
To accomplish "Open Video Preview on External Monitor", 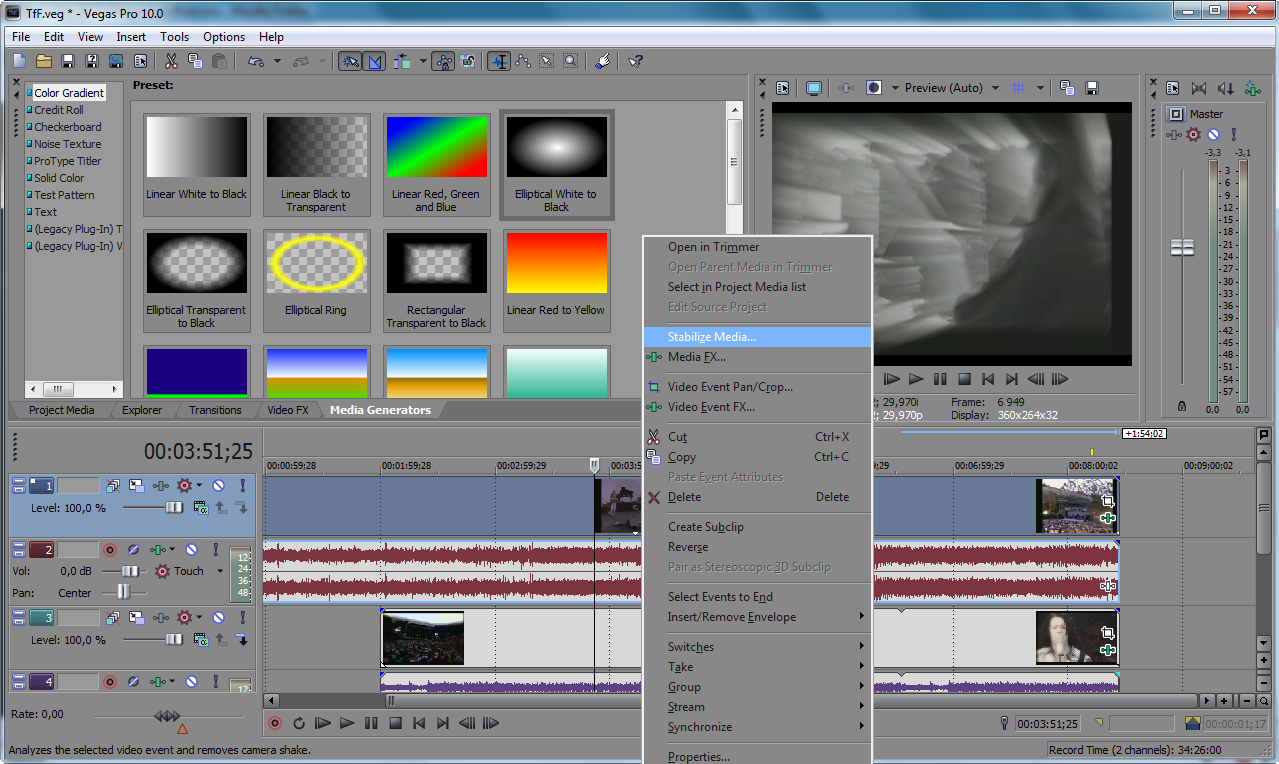I will coord(813,88).
